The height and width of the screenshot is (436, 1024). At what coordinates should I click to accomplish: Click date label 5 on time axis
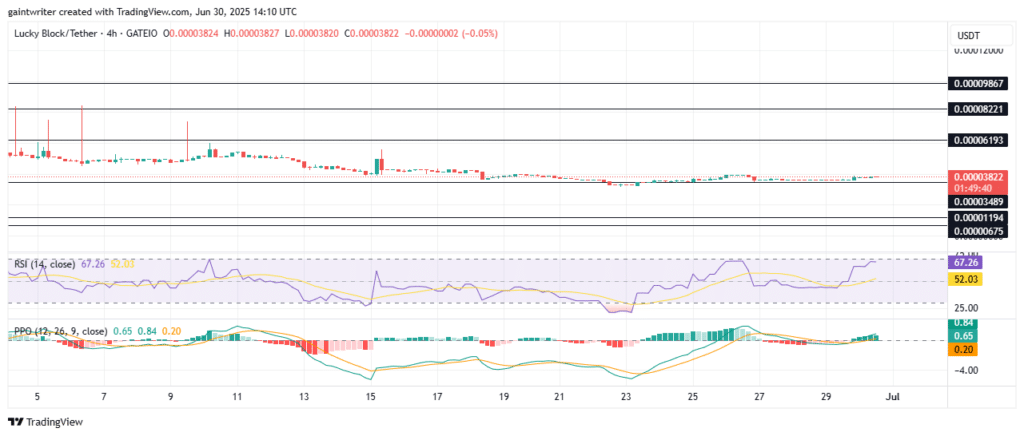pos(37,396)
